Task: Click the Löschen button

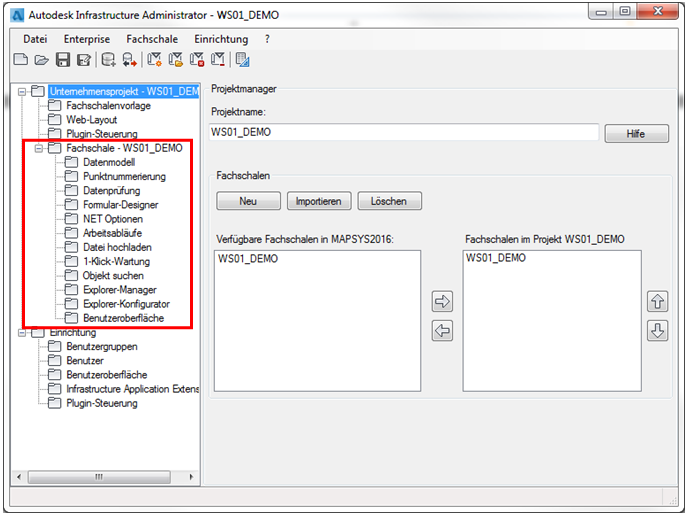Action: [x=389, y=201]
